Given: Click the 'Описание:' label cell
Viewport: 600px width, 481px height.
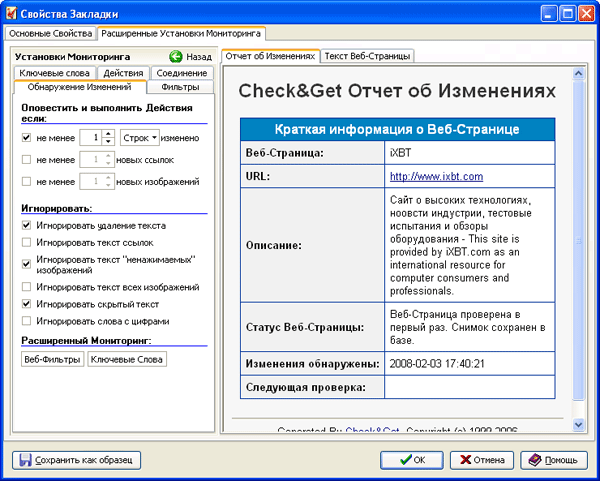Looking at the screenshot, I should [312, 245].
